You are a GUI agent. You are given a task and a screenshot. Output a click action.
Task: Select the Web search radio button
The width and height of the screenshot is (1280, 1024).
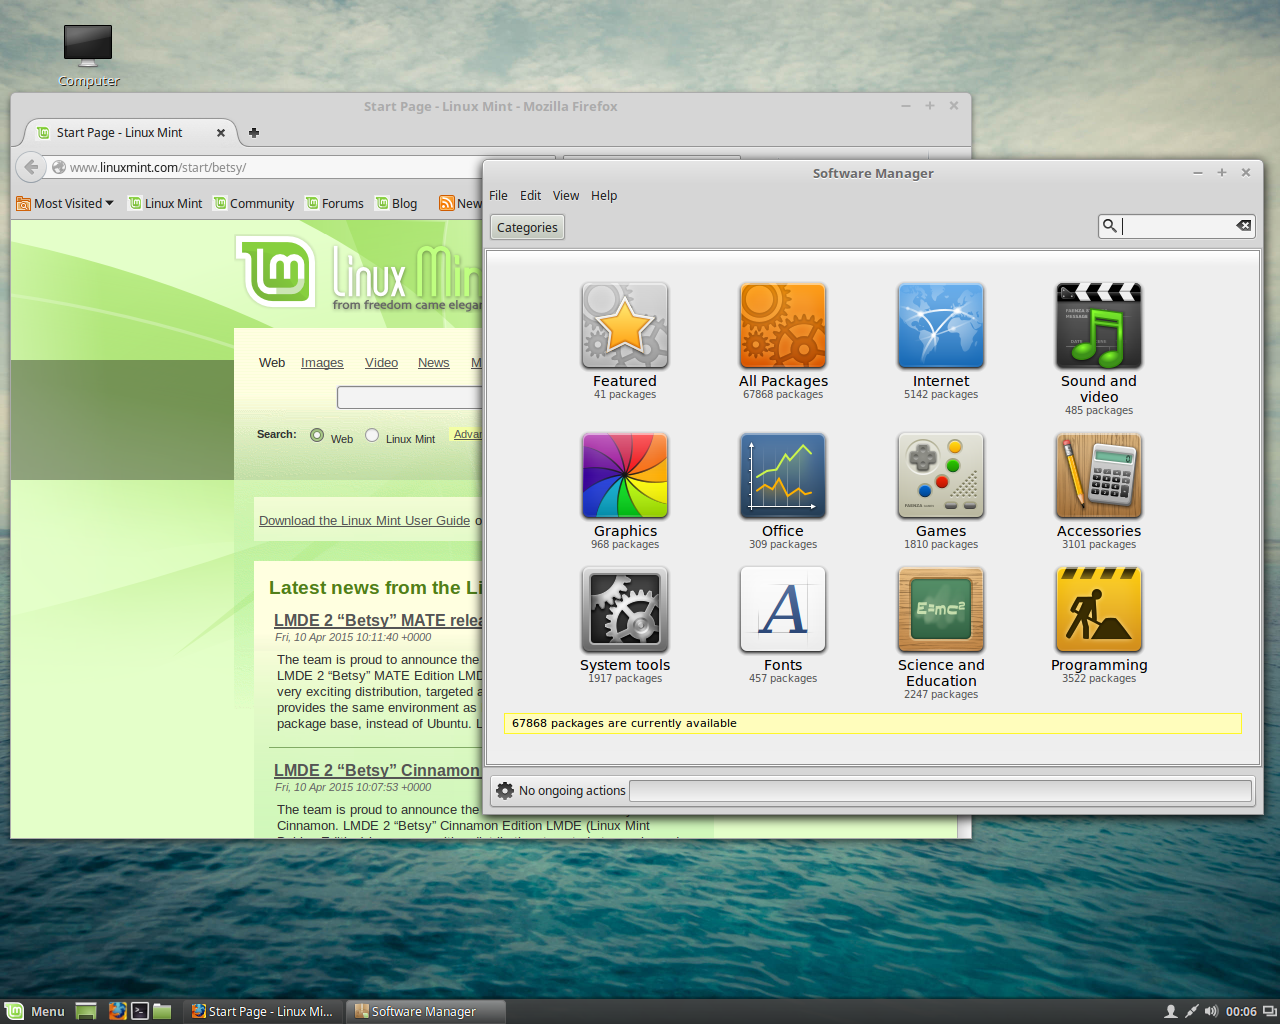coord(317,435)
